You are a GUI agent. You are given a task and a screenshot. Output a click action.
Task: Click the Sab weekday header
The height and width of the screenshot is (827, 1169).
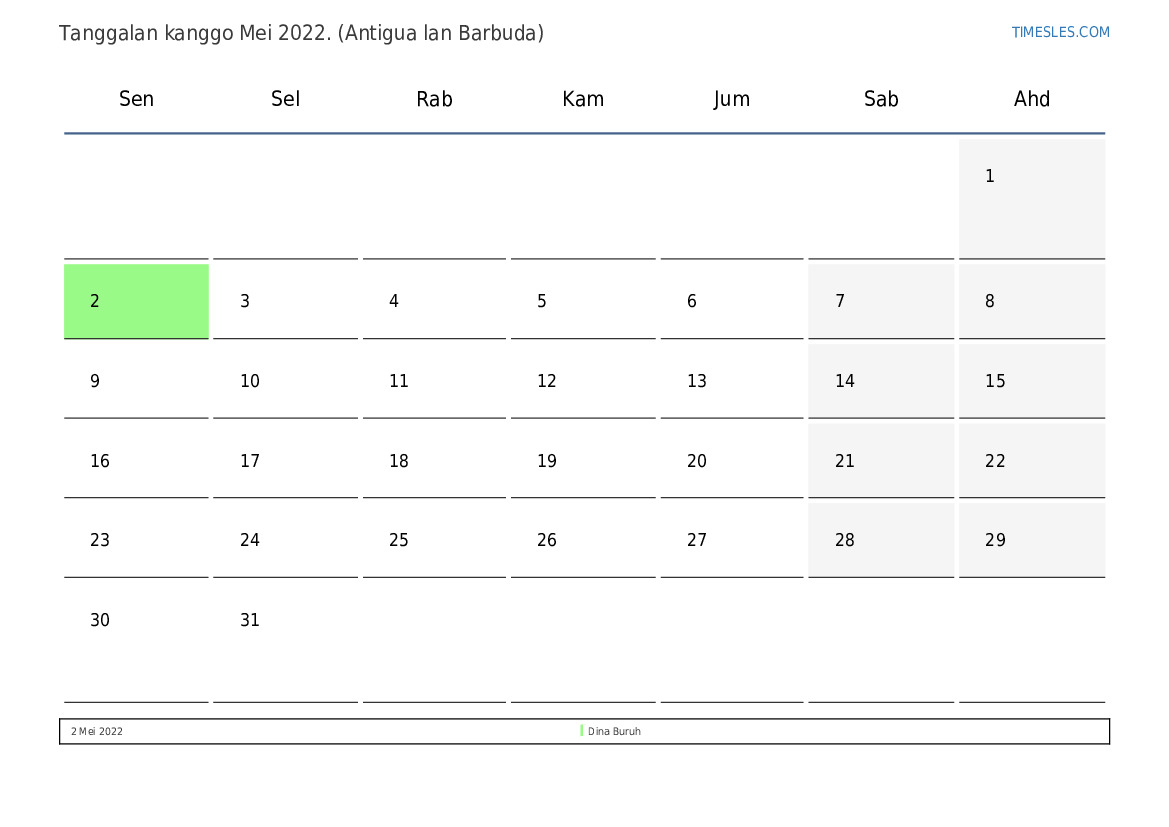(x=880, y=99)
